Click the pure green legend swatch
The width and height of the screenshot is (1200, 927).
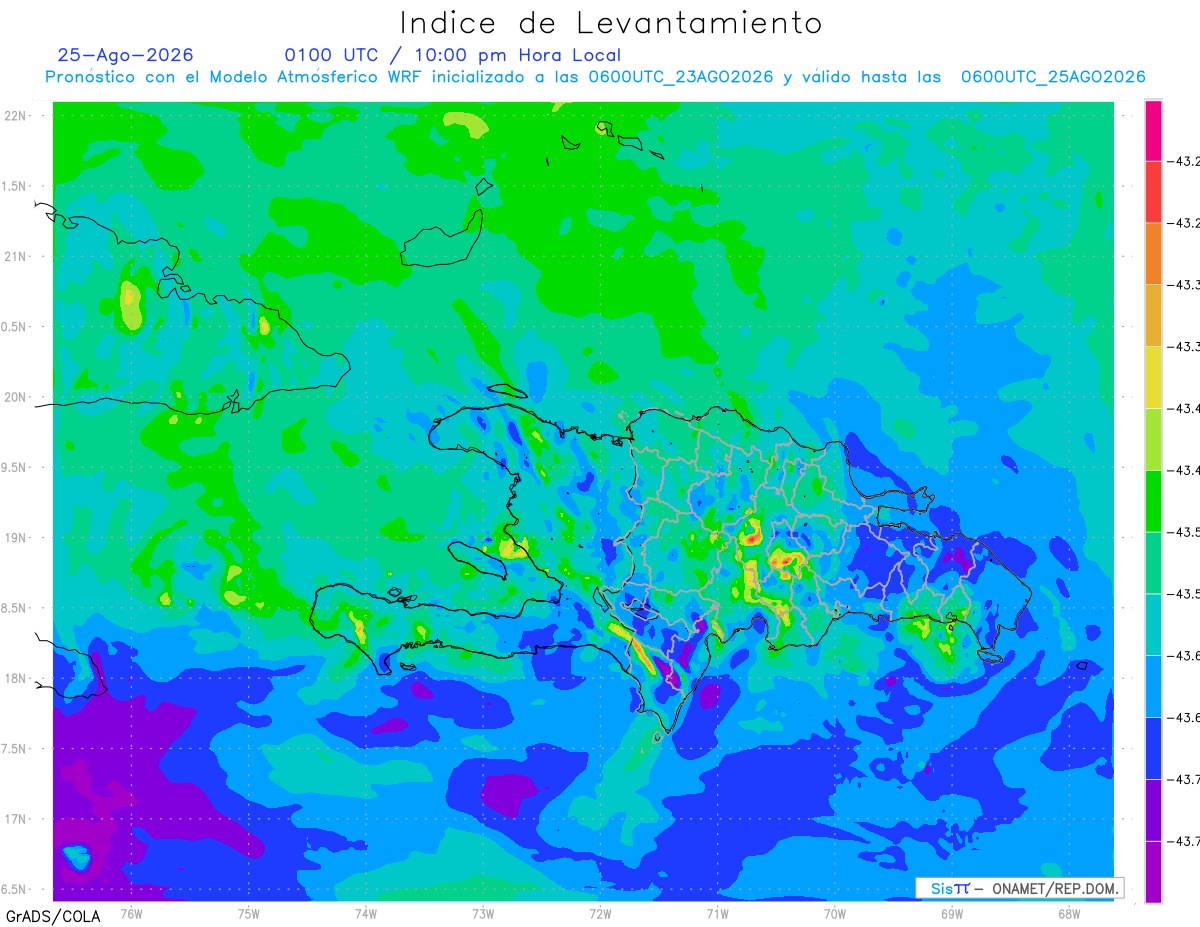(x=1153, y=501)
